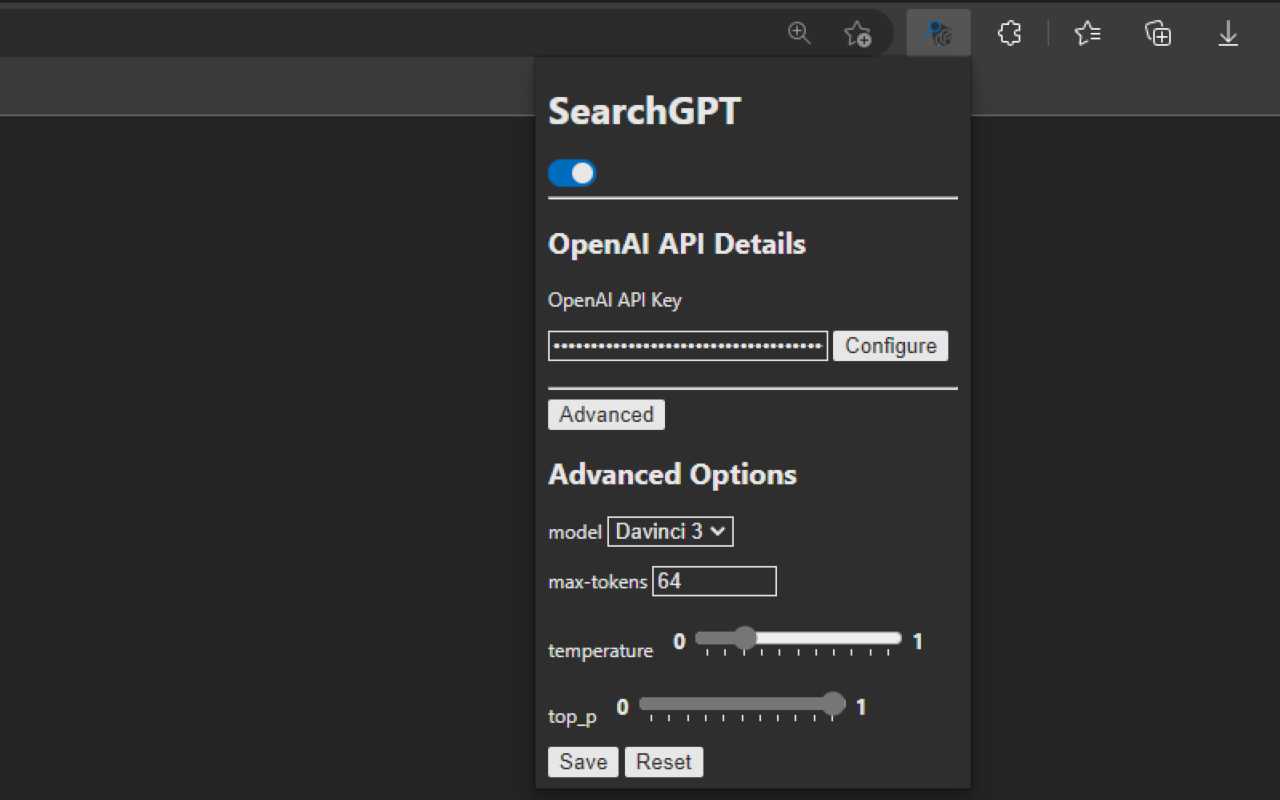Click the Save button
The height and width of the screenshot is (800, 1280).
coord(583,762)
